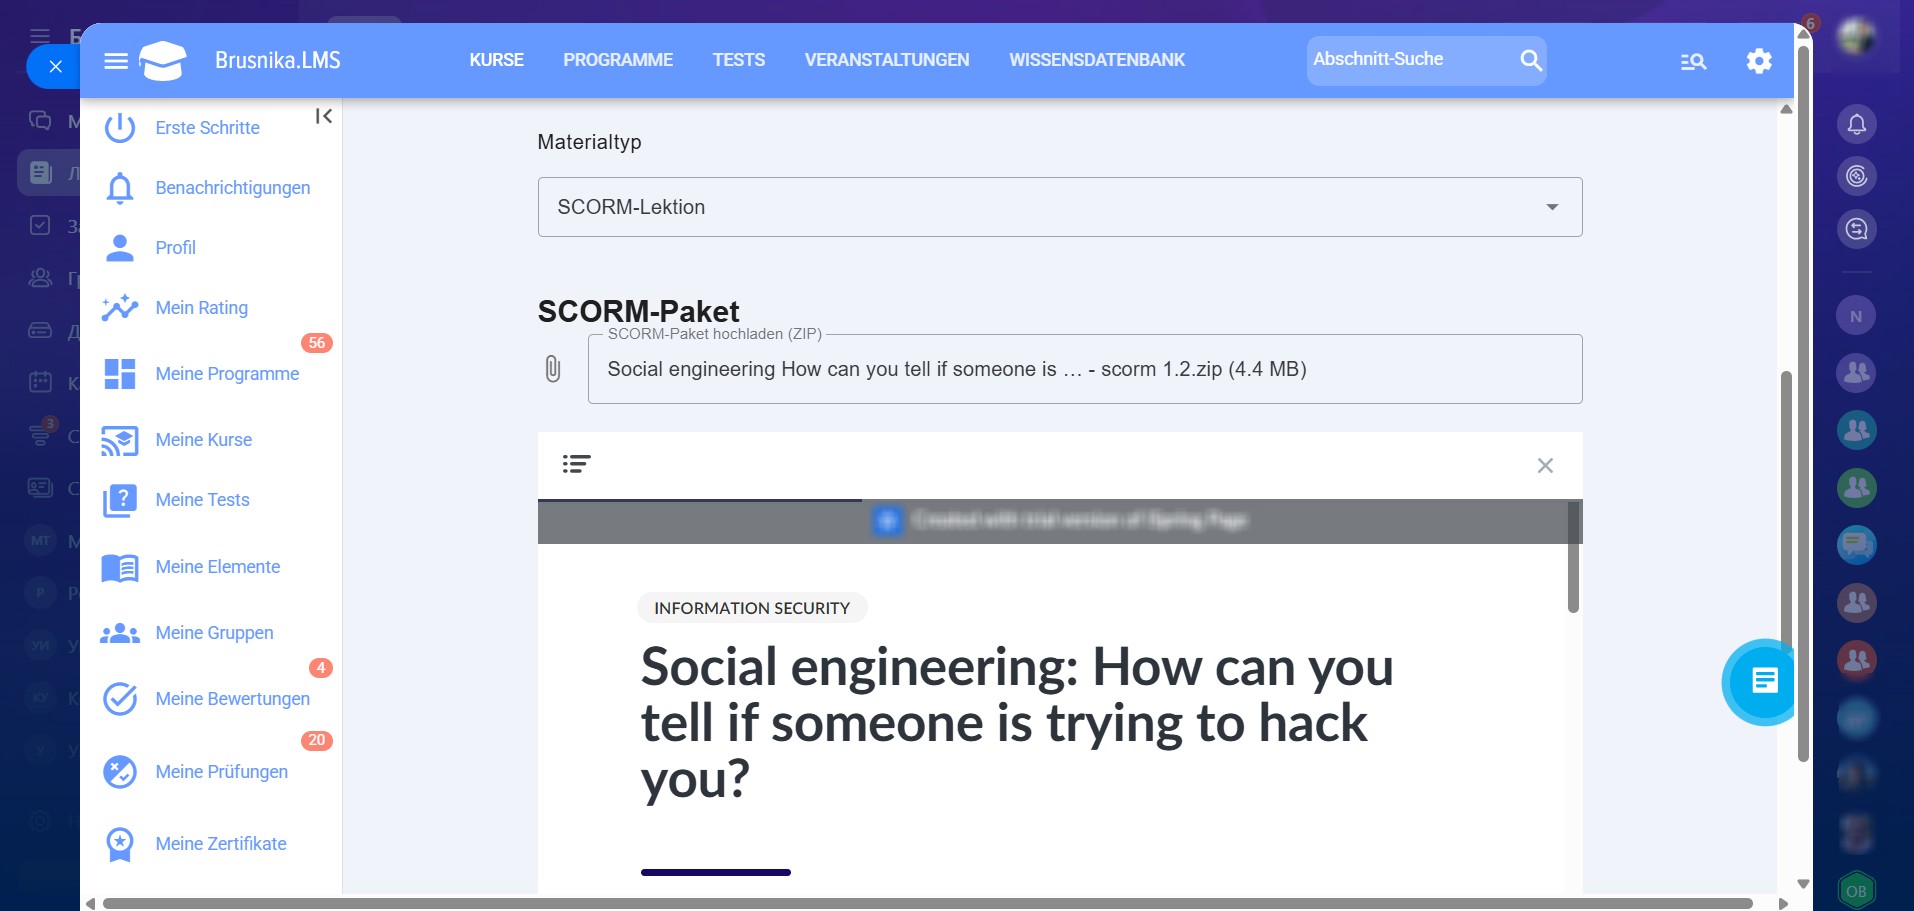Open the notification bell in right panel
This screenshot has height=911, width=1914.
tap(1857, 125)
